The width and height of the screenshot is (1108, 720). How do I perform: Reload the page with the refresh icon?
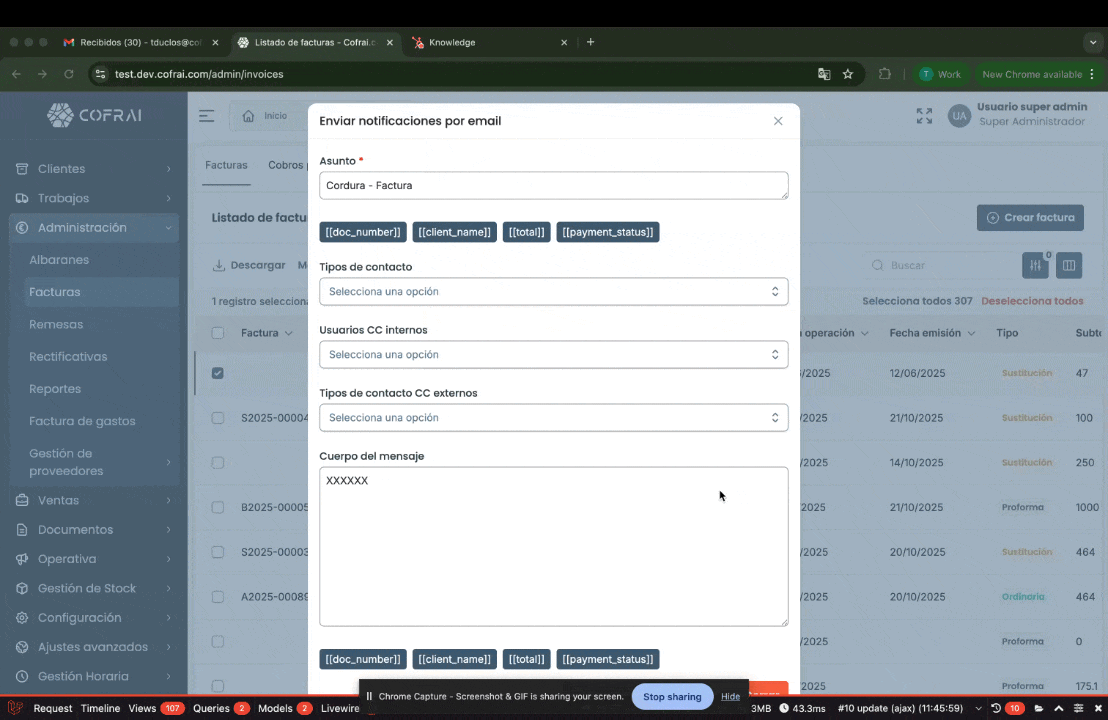(x=69, y=74)
